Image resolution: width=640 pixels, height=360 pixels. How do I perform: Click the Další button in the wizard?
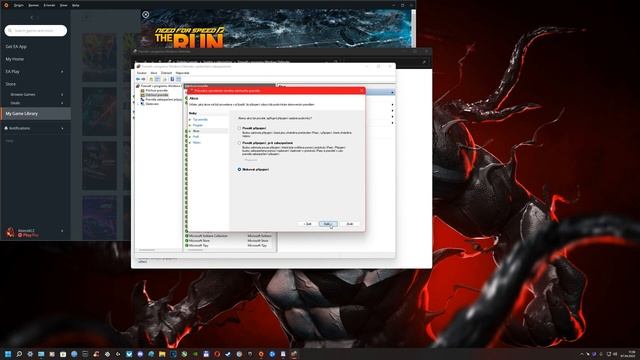[x=328, y=224]
